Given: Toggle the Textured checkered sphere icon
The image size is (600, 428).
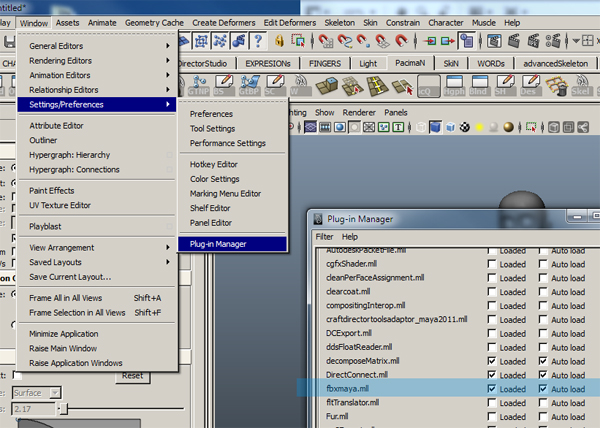Looking at the screenshot, I should [x=465, y=127].
